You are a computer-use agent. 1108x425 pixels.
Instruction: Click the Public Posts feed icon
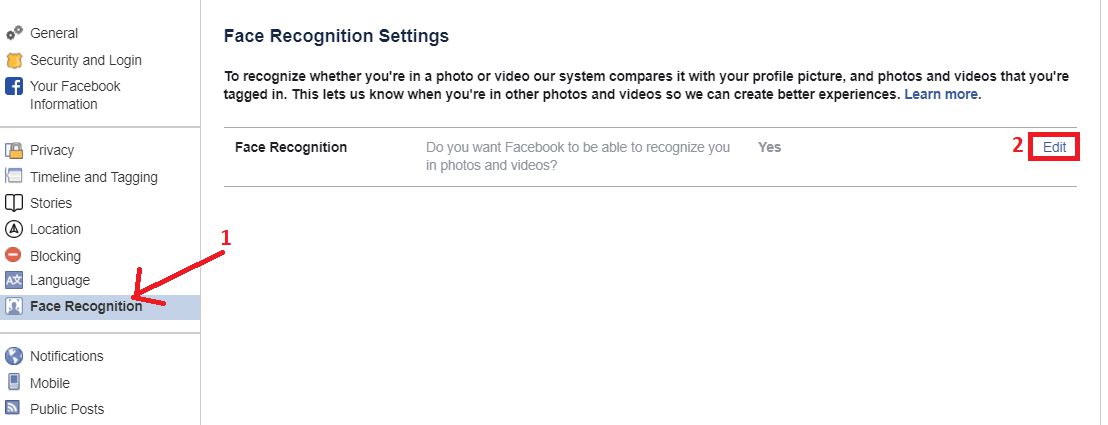pos(14,408)
